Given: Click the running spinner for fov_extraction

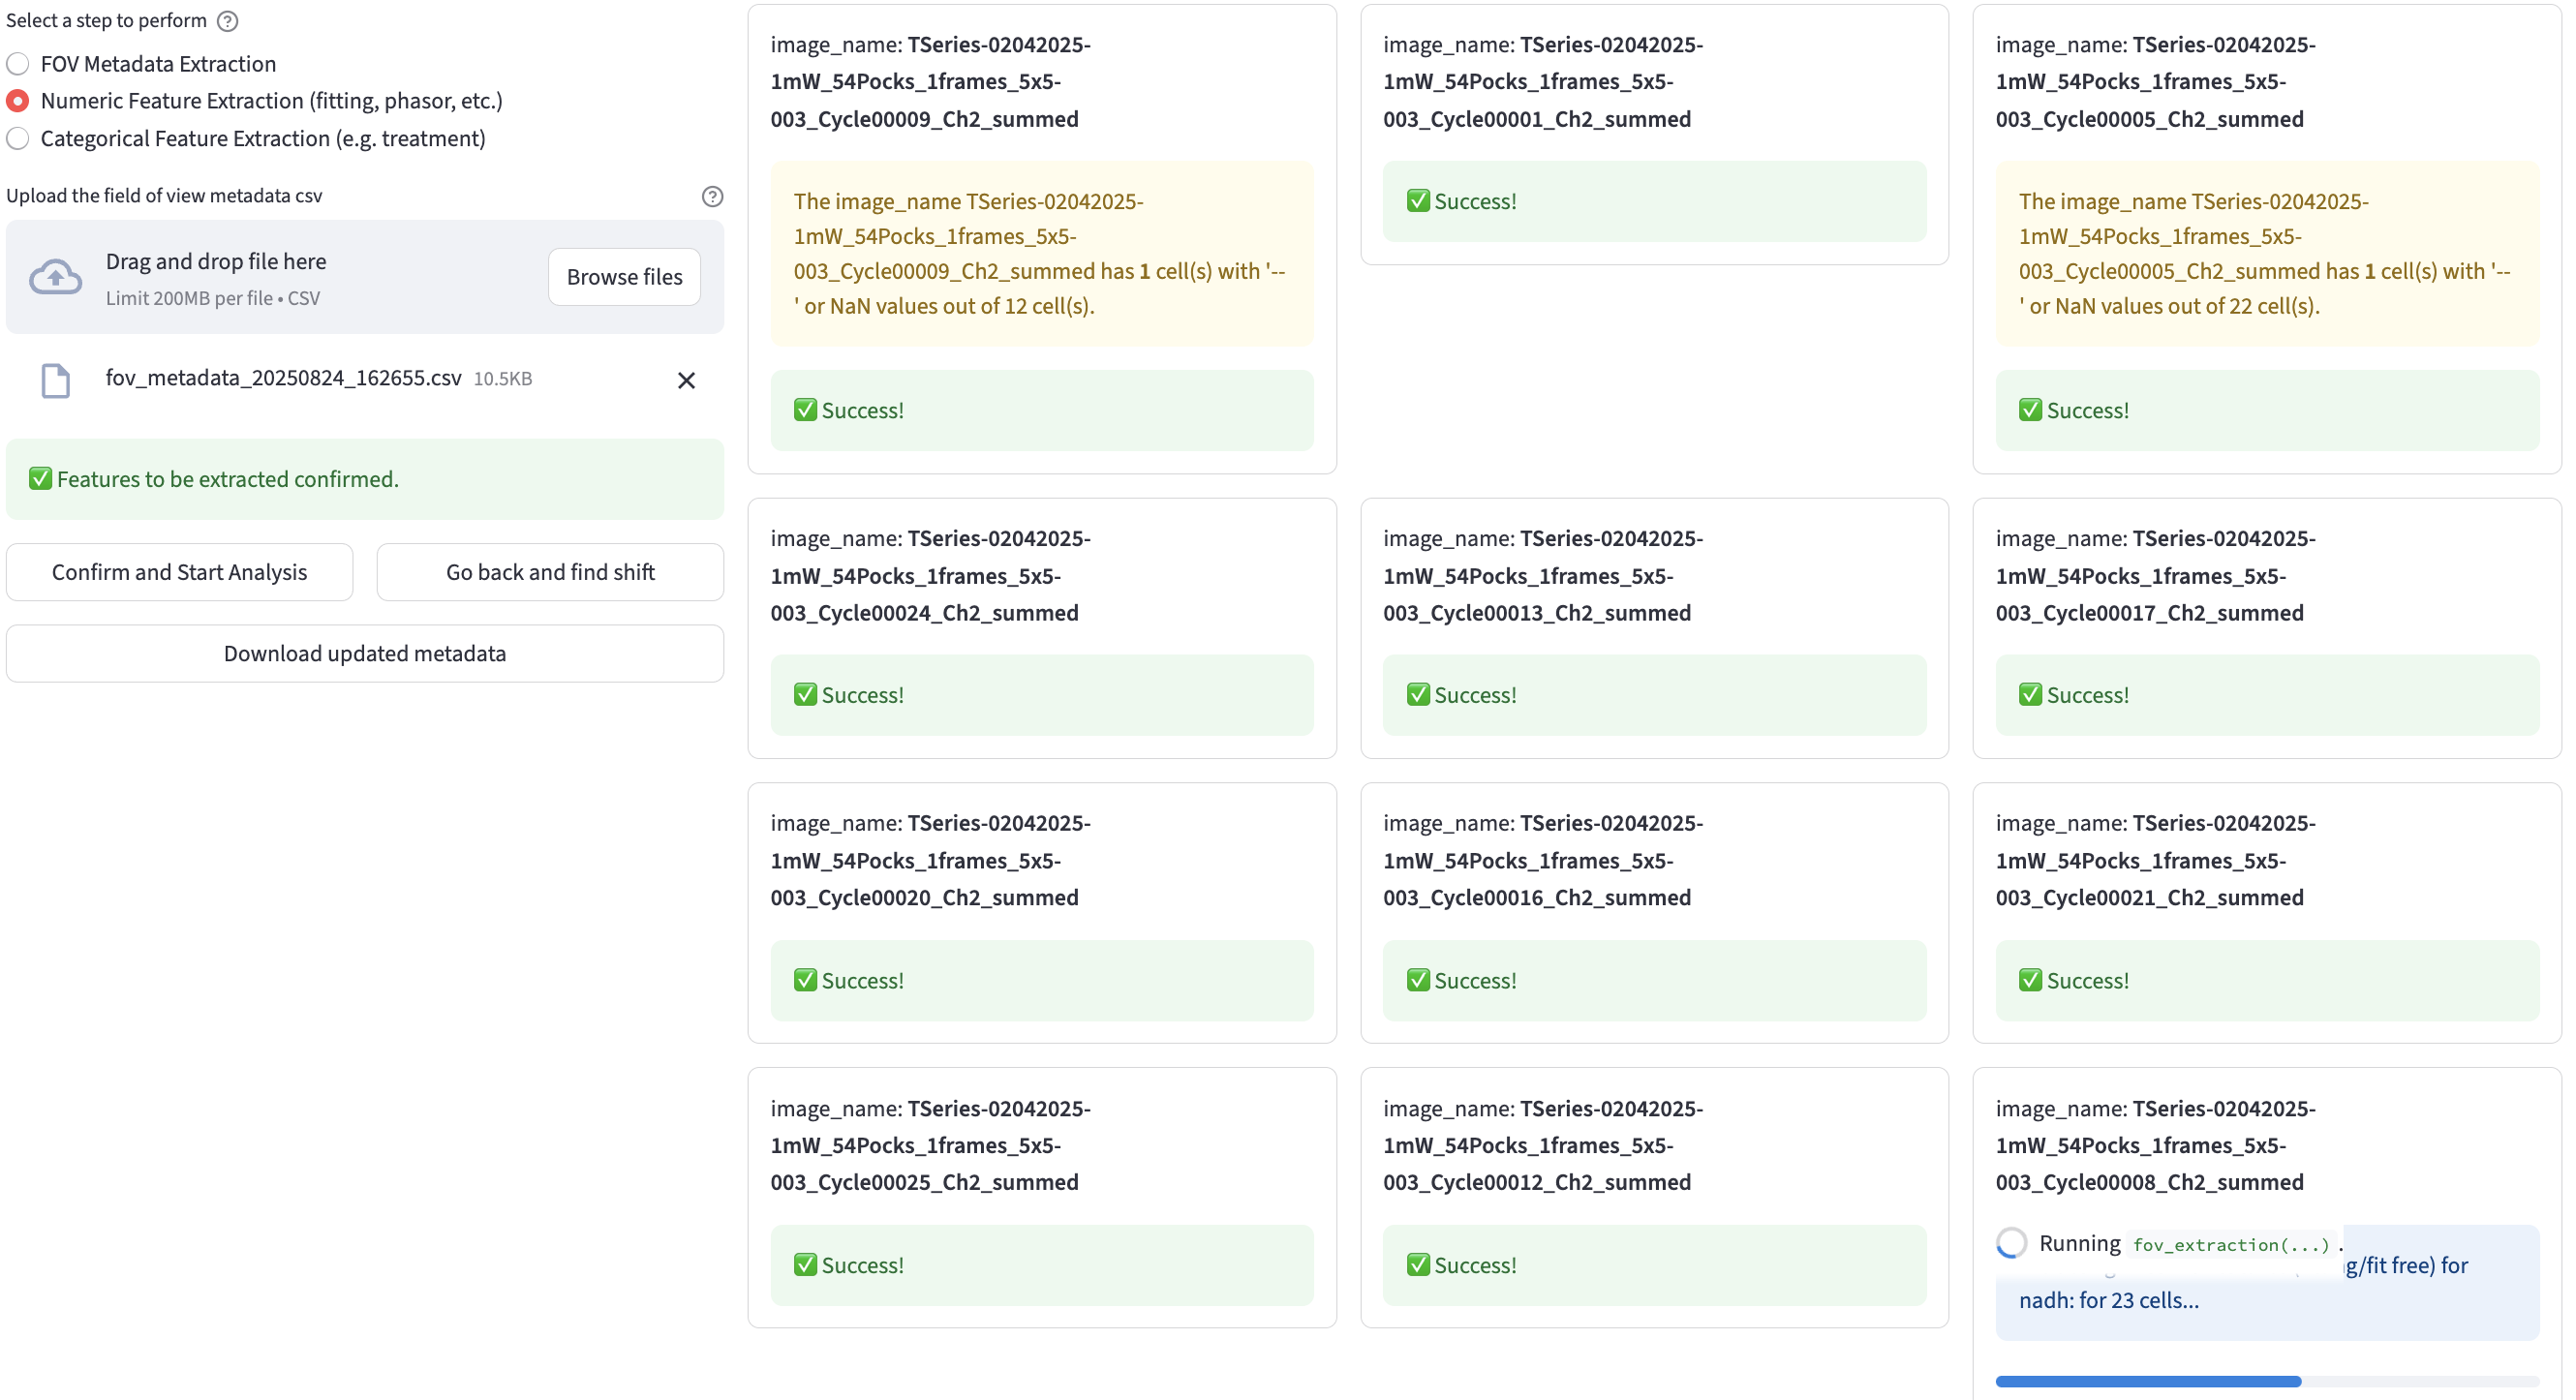Looking at the screenshot, I should [2011, 1243].
